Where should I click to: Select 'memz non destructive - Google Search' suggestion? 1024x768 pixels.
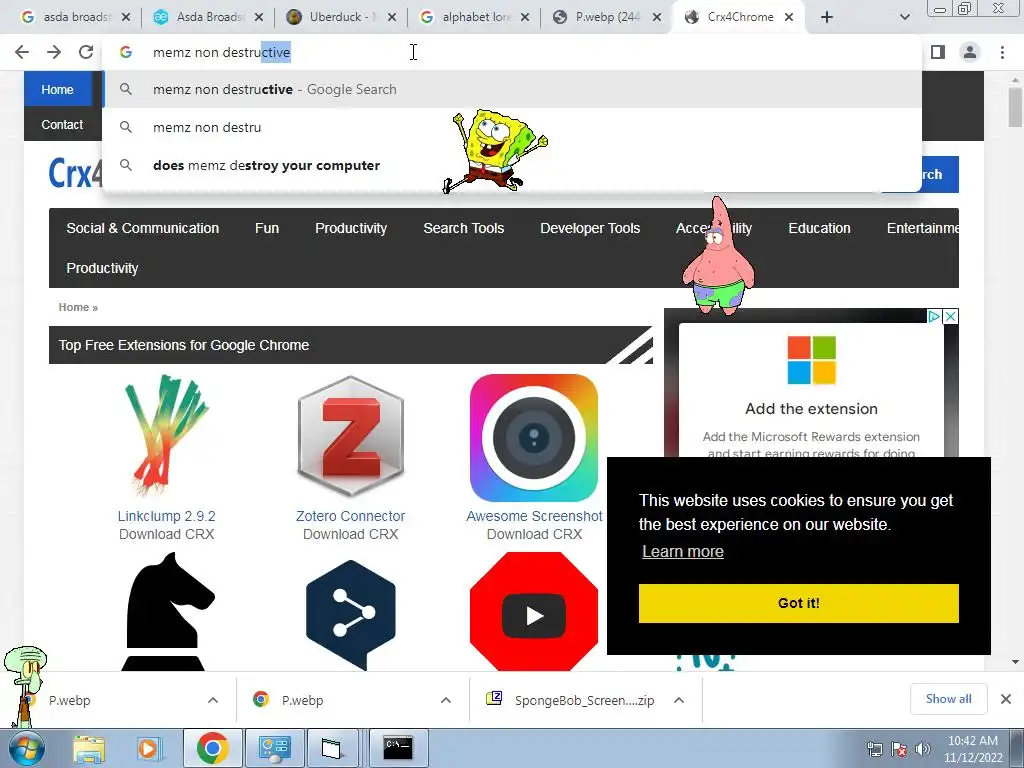(x=511, y=89)
